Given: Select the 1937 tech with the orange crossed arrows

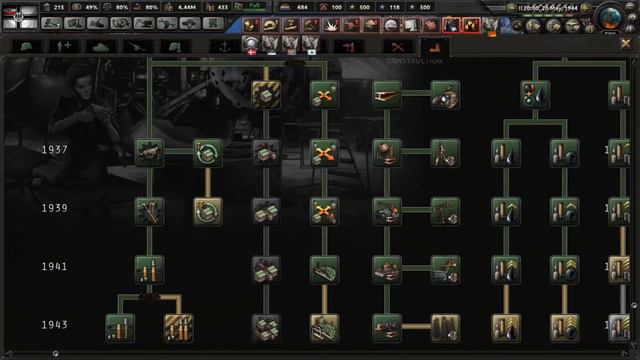Looking at the screenshot, I should click(x=324, y=153).
